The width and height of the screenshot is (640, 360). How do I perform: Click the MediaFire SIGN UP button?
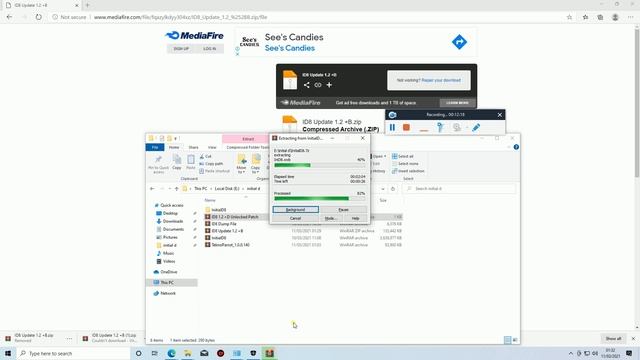(x=181, y=49)
